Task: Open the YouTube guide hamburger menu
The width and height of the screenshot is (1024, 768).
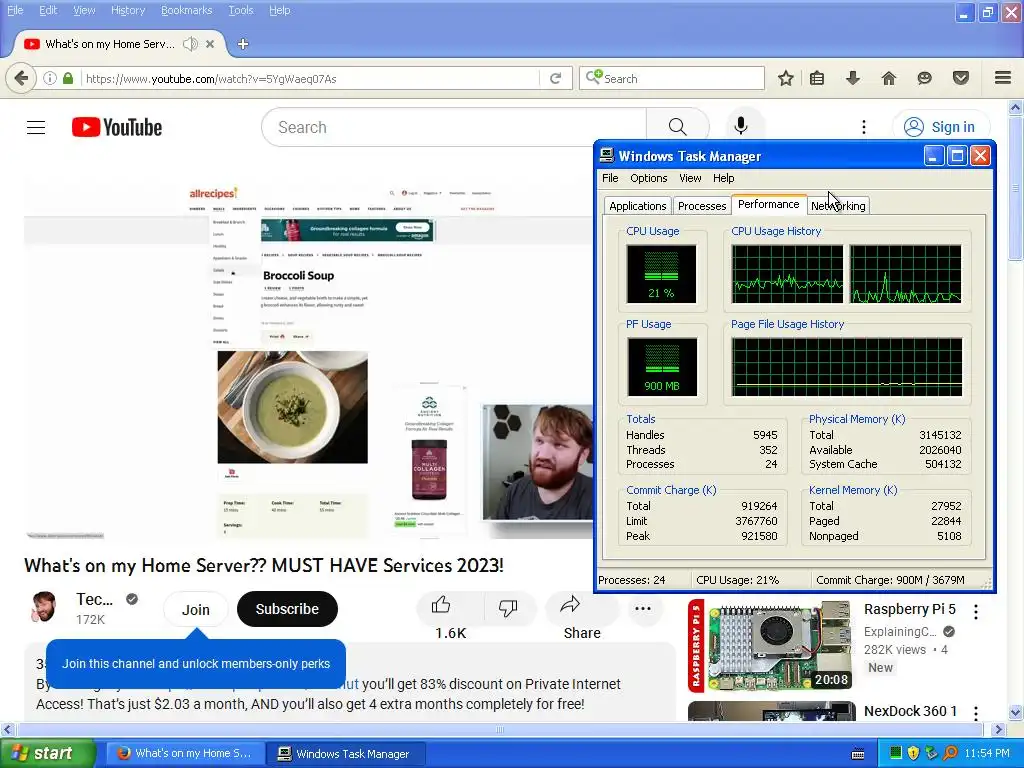Action: tap(36, 127)
